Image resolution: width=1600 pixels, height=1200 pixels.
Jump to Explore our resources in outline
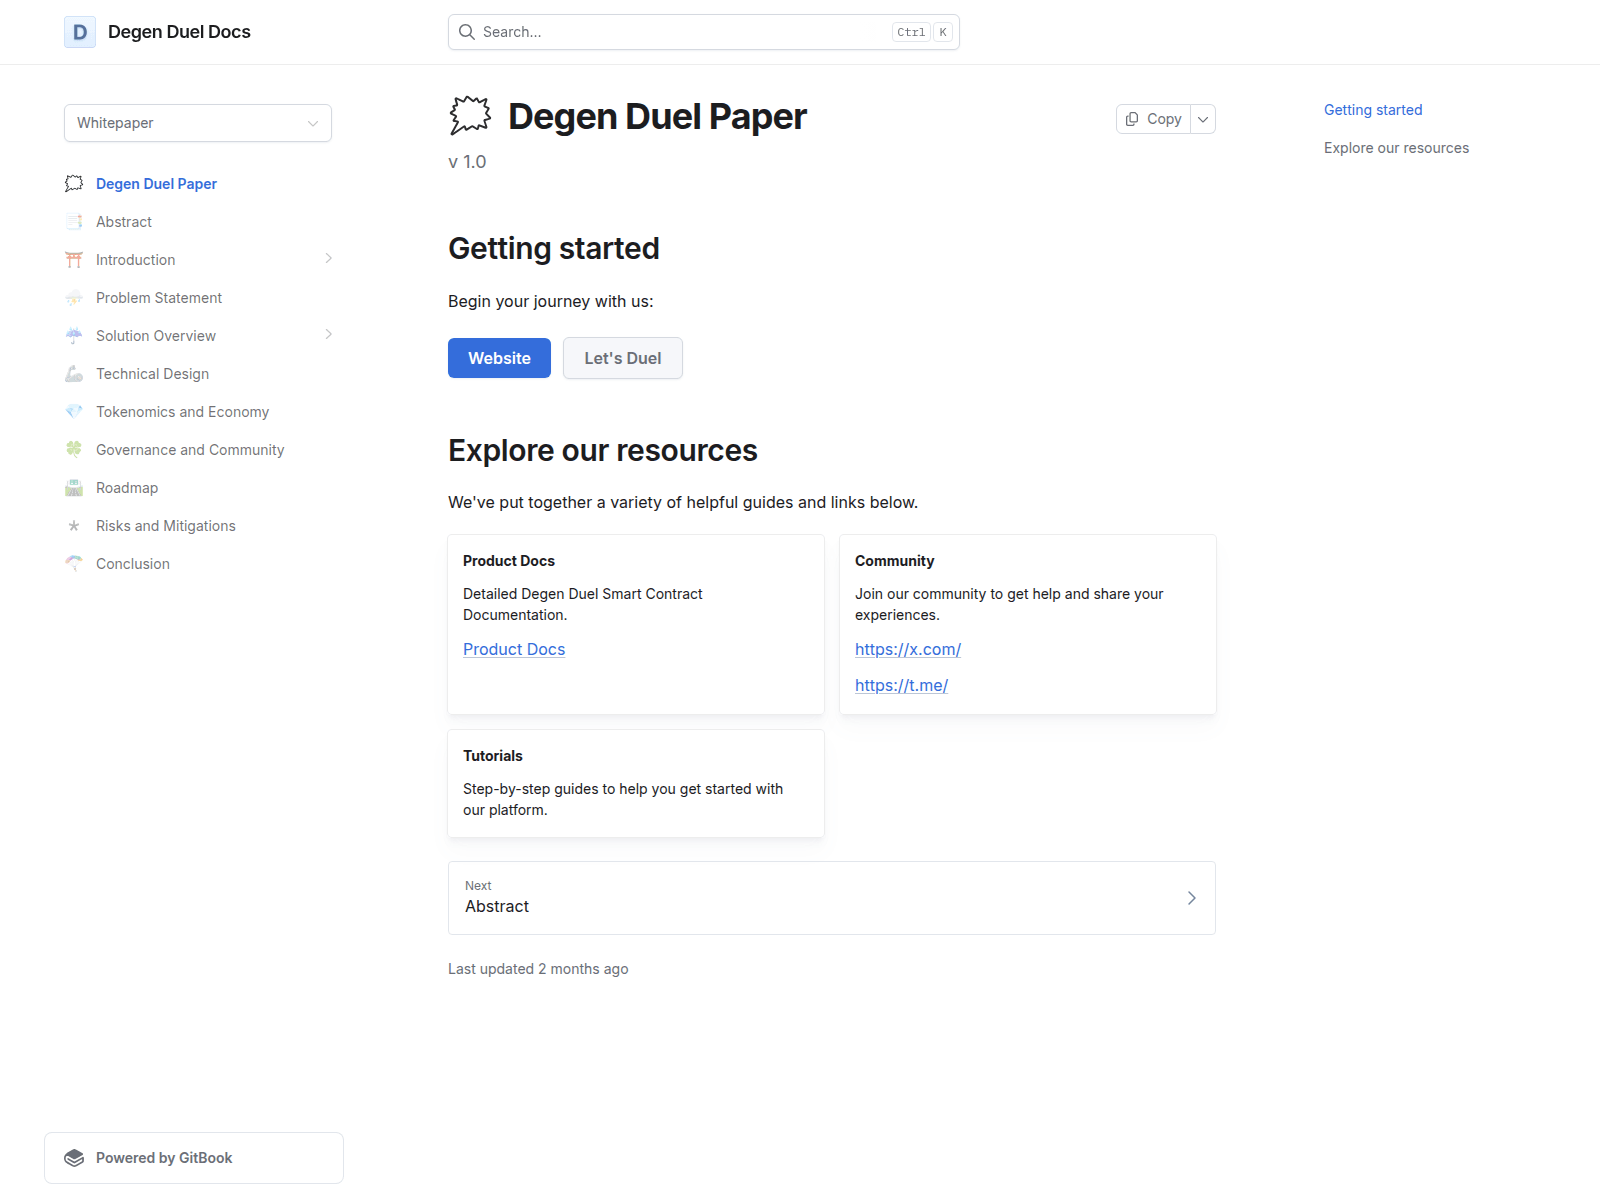pyautogui.click(x=1396, y=148)
